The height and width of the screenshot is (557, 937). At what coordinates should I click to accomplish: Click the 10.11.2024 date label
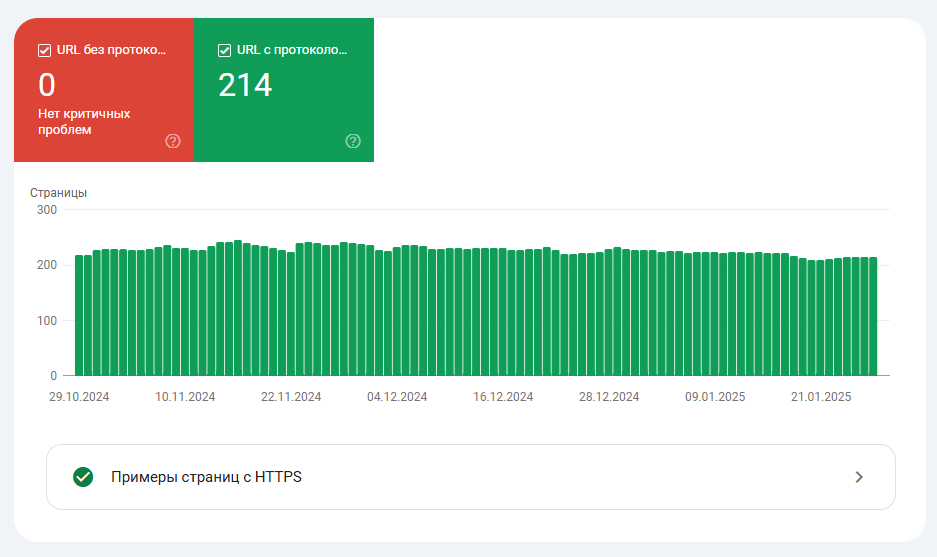185,397
